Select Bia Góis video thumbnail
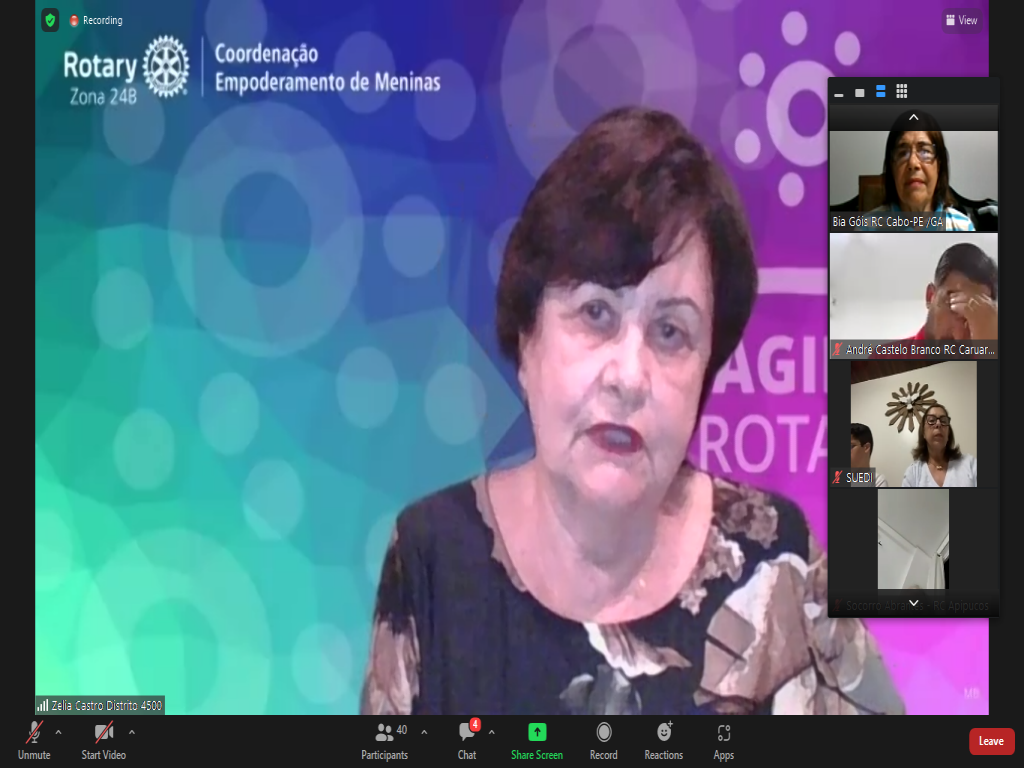The width and height of the screenshot is (1024, 768). pos(913,180)
